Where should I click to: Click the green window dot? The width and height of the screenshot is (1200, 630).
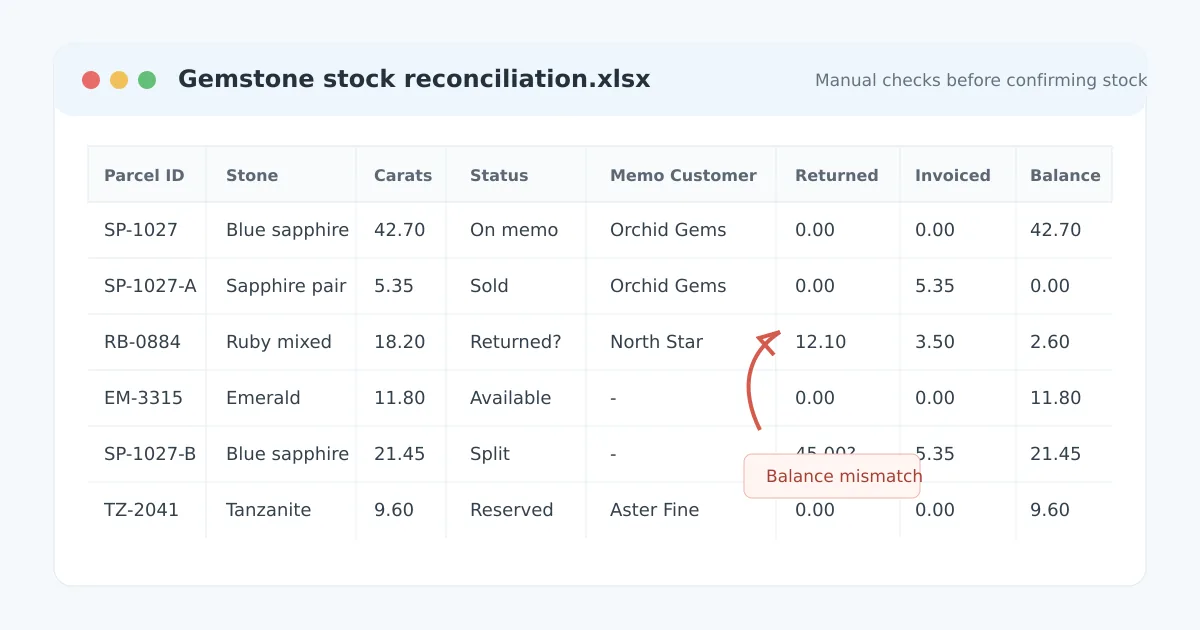[x=147, y=80]
